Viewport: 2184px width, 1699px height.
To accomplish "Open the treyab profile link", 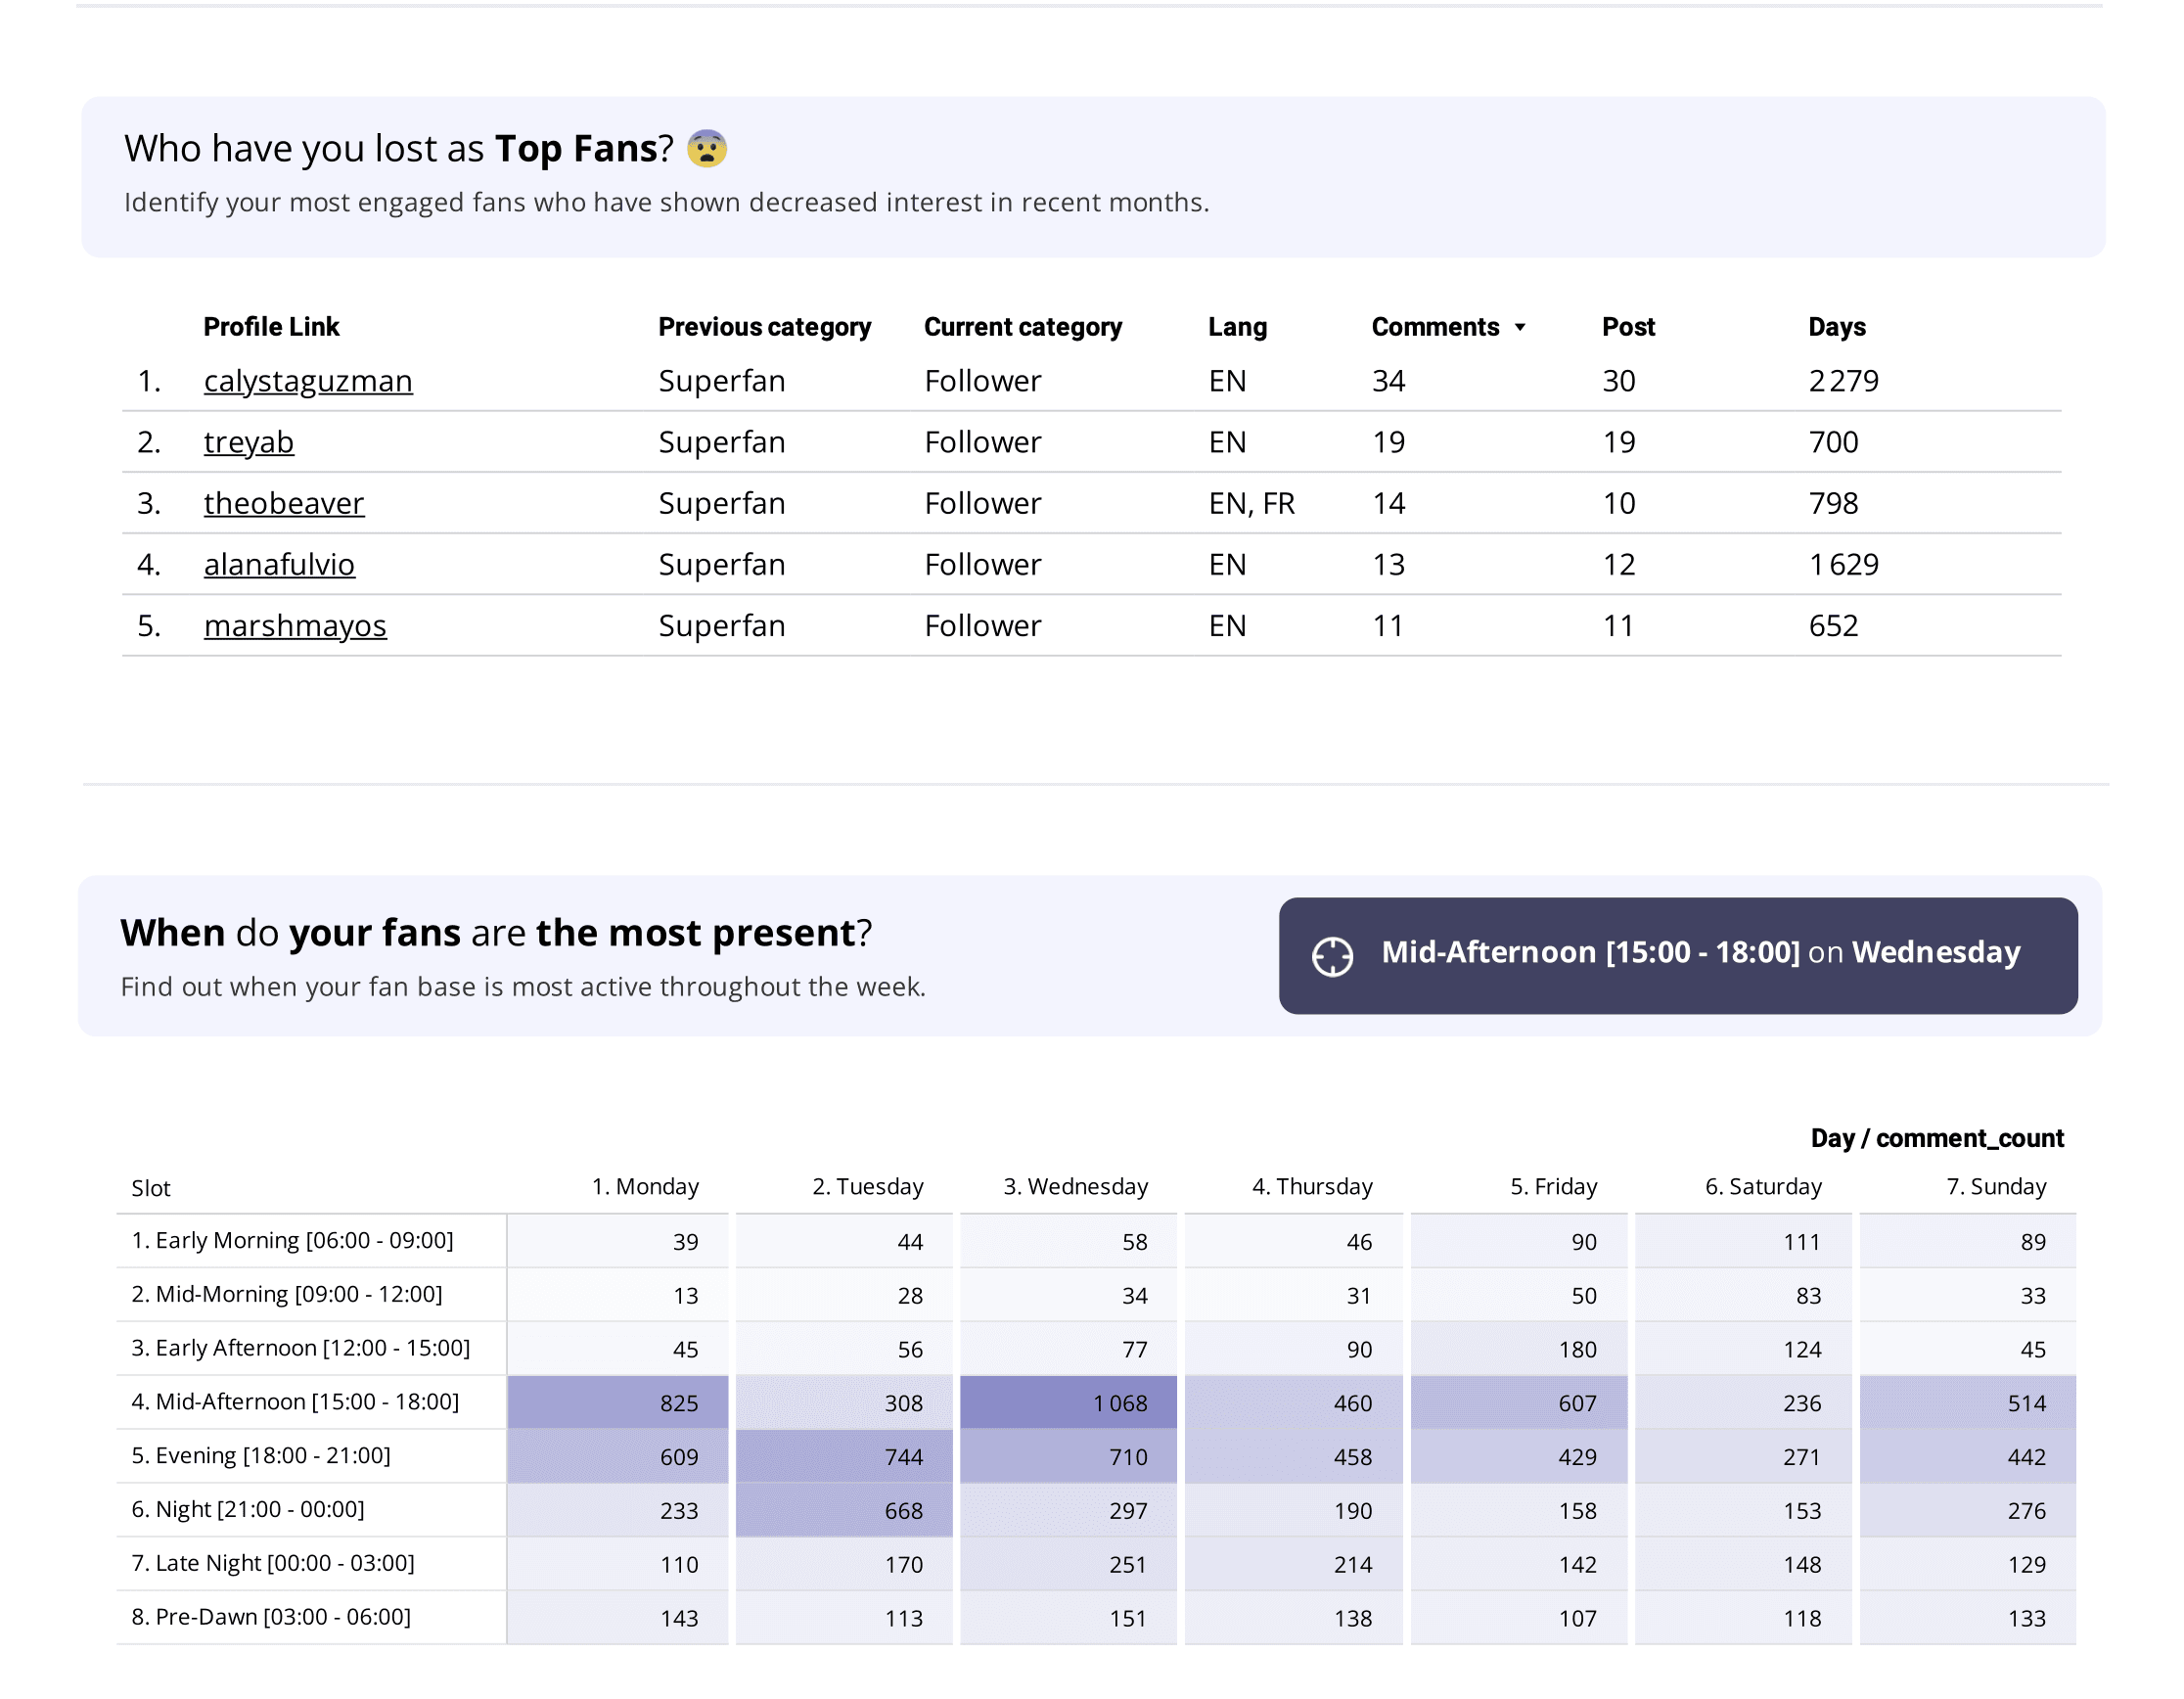I will click(249, 442).
